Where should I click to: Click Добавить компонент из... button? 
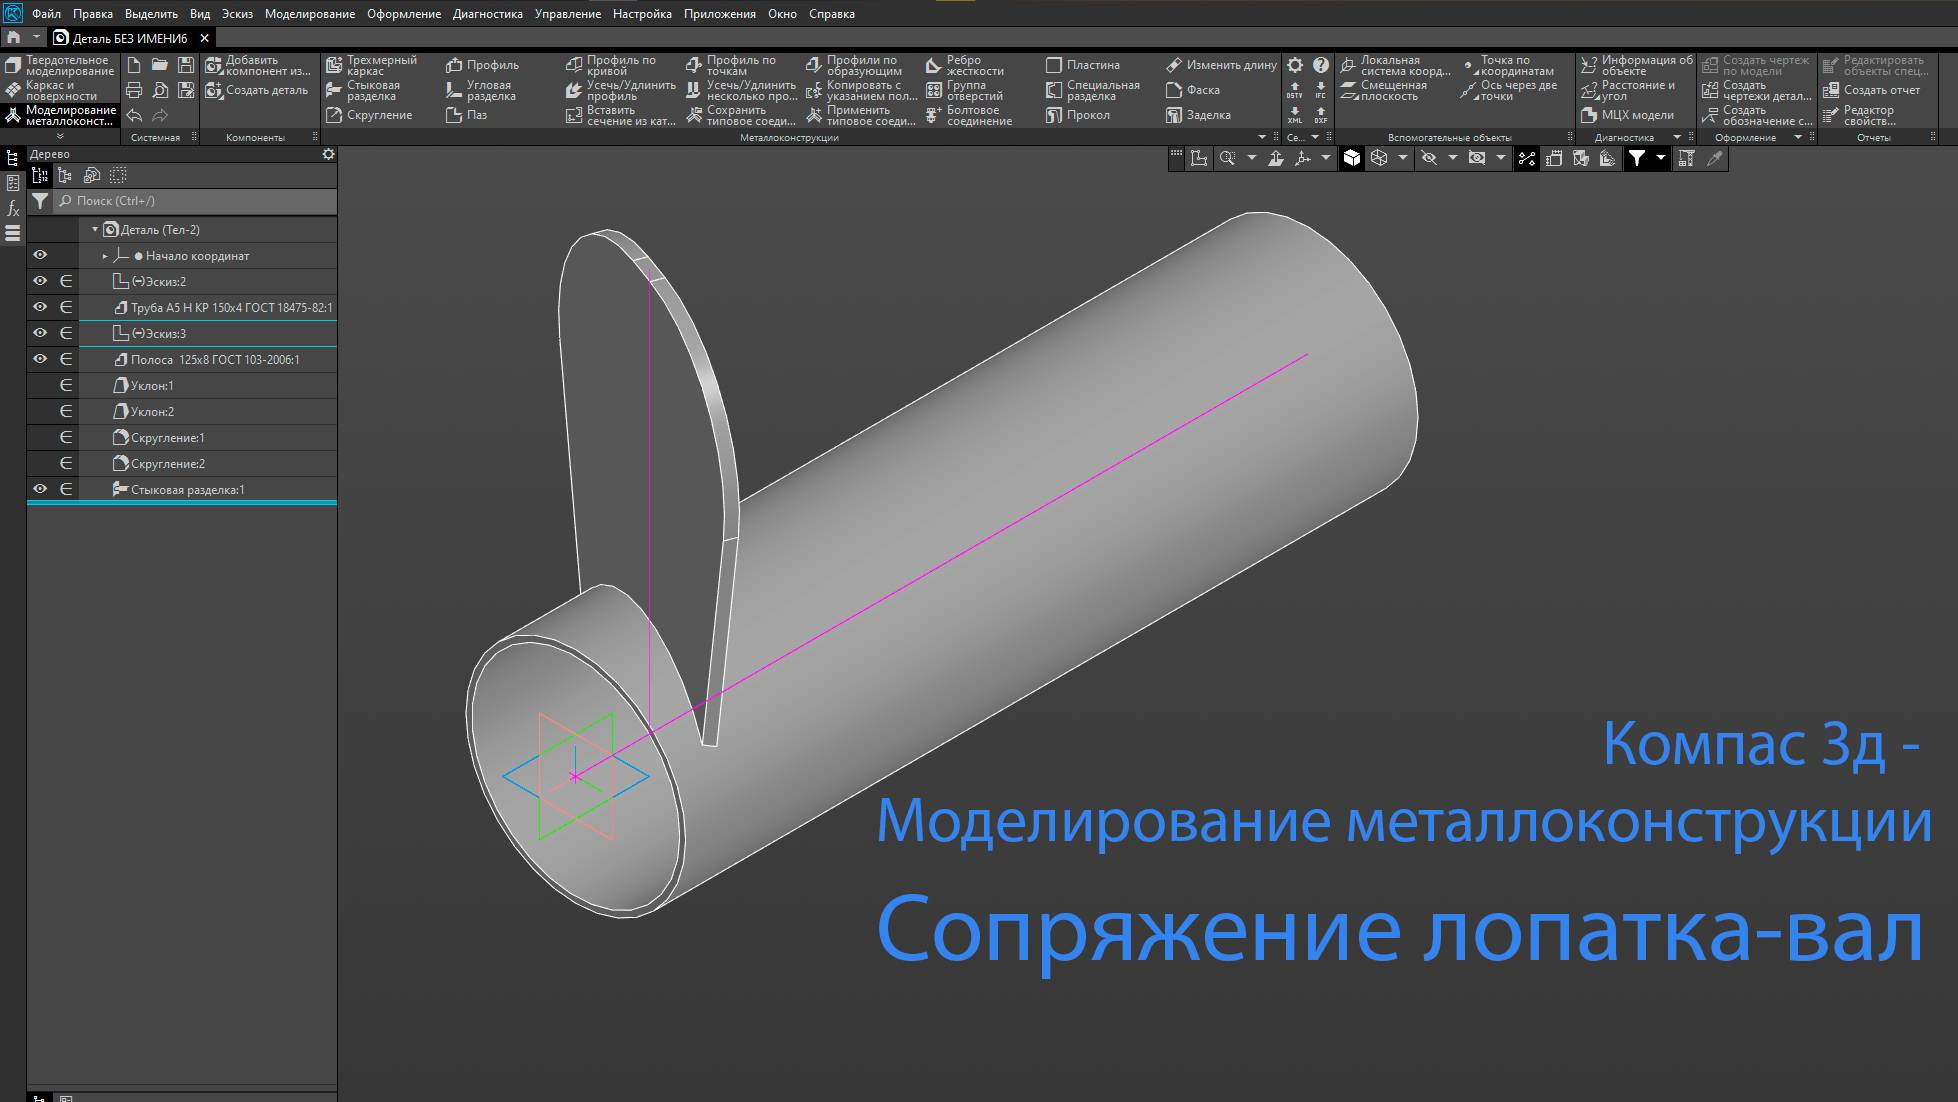259,65
